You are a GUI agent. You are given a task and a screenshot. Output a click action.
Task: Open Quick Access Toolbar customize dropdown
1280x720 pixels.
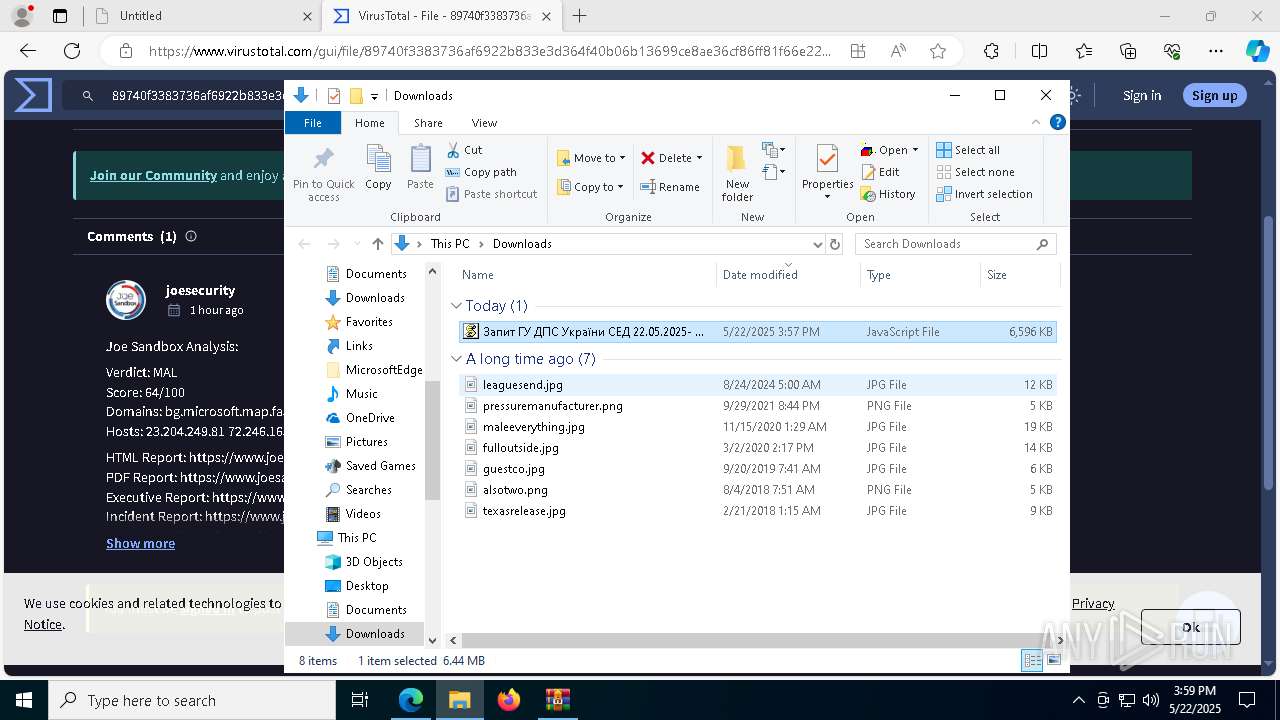tap(374, 96)
